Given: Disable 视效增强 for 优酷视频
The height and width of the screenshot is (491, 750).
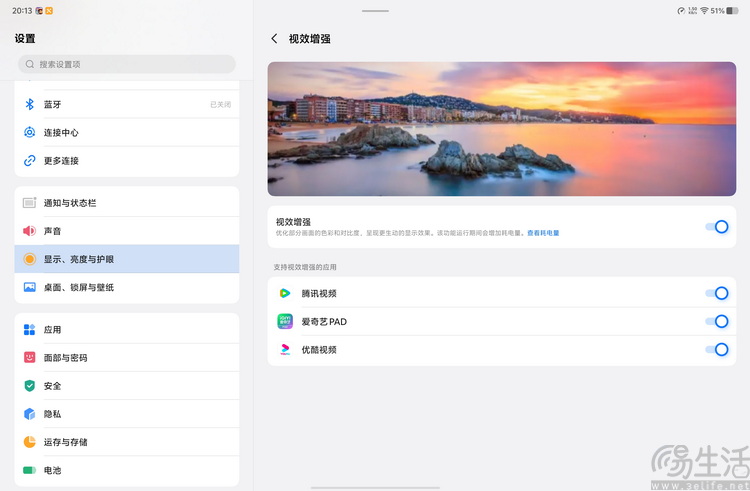Looking at the screenshot, I should tap(717, 349).
